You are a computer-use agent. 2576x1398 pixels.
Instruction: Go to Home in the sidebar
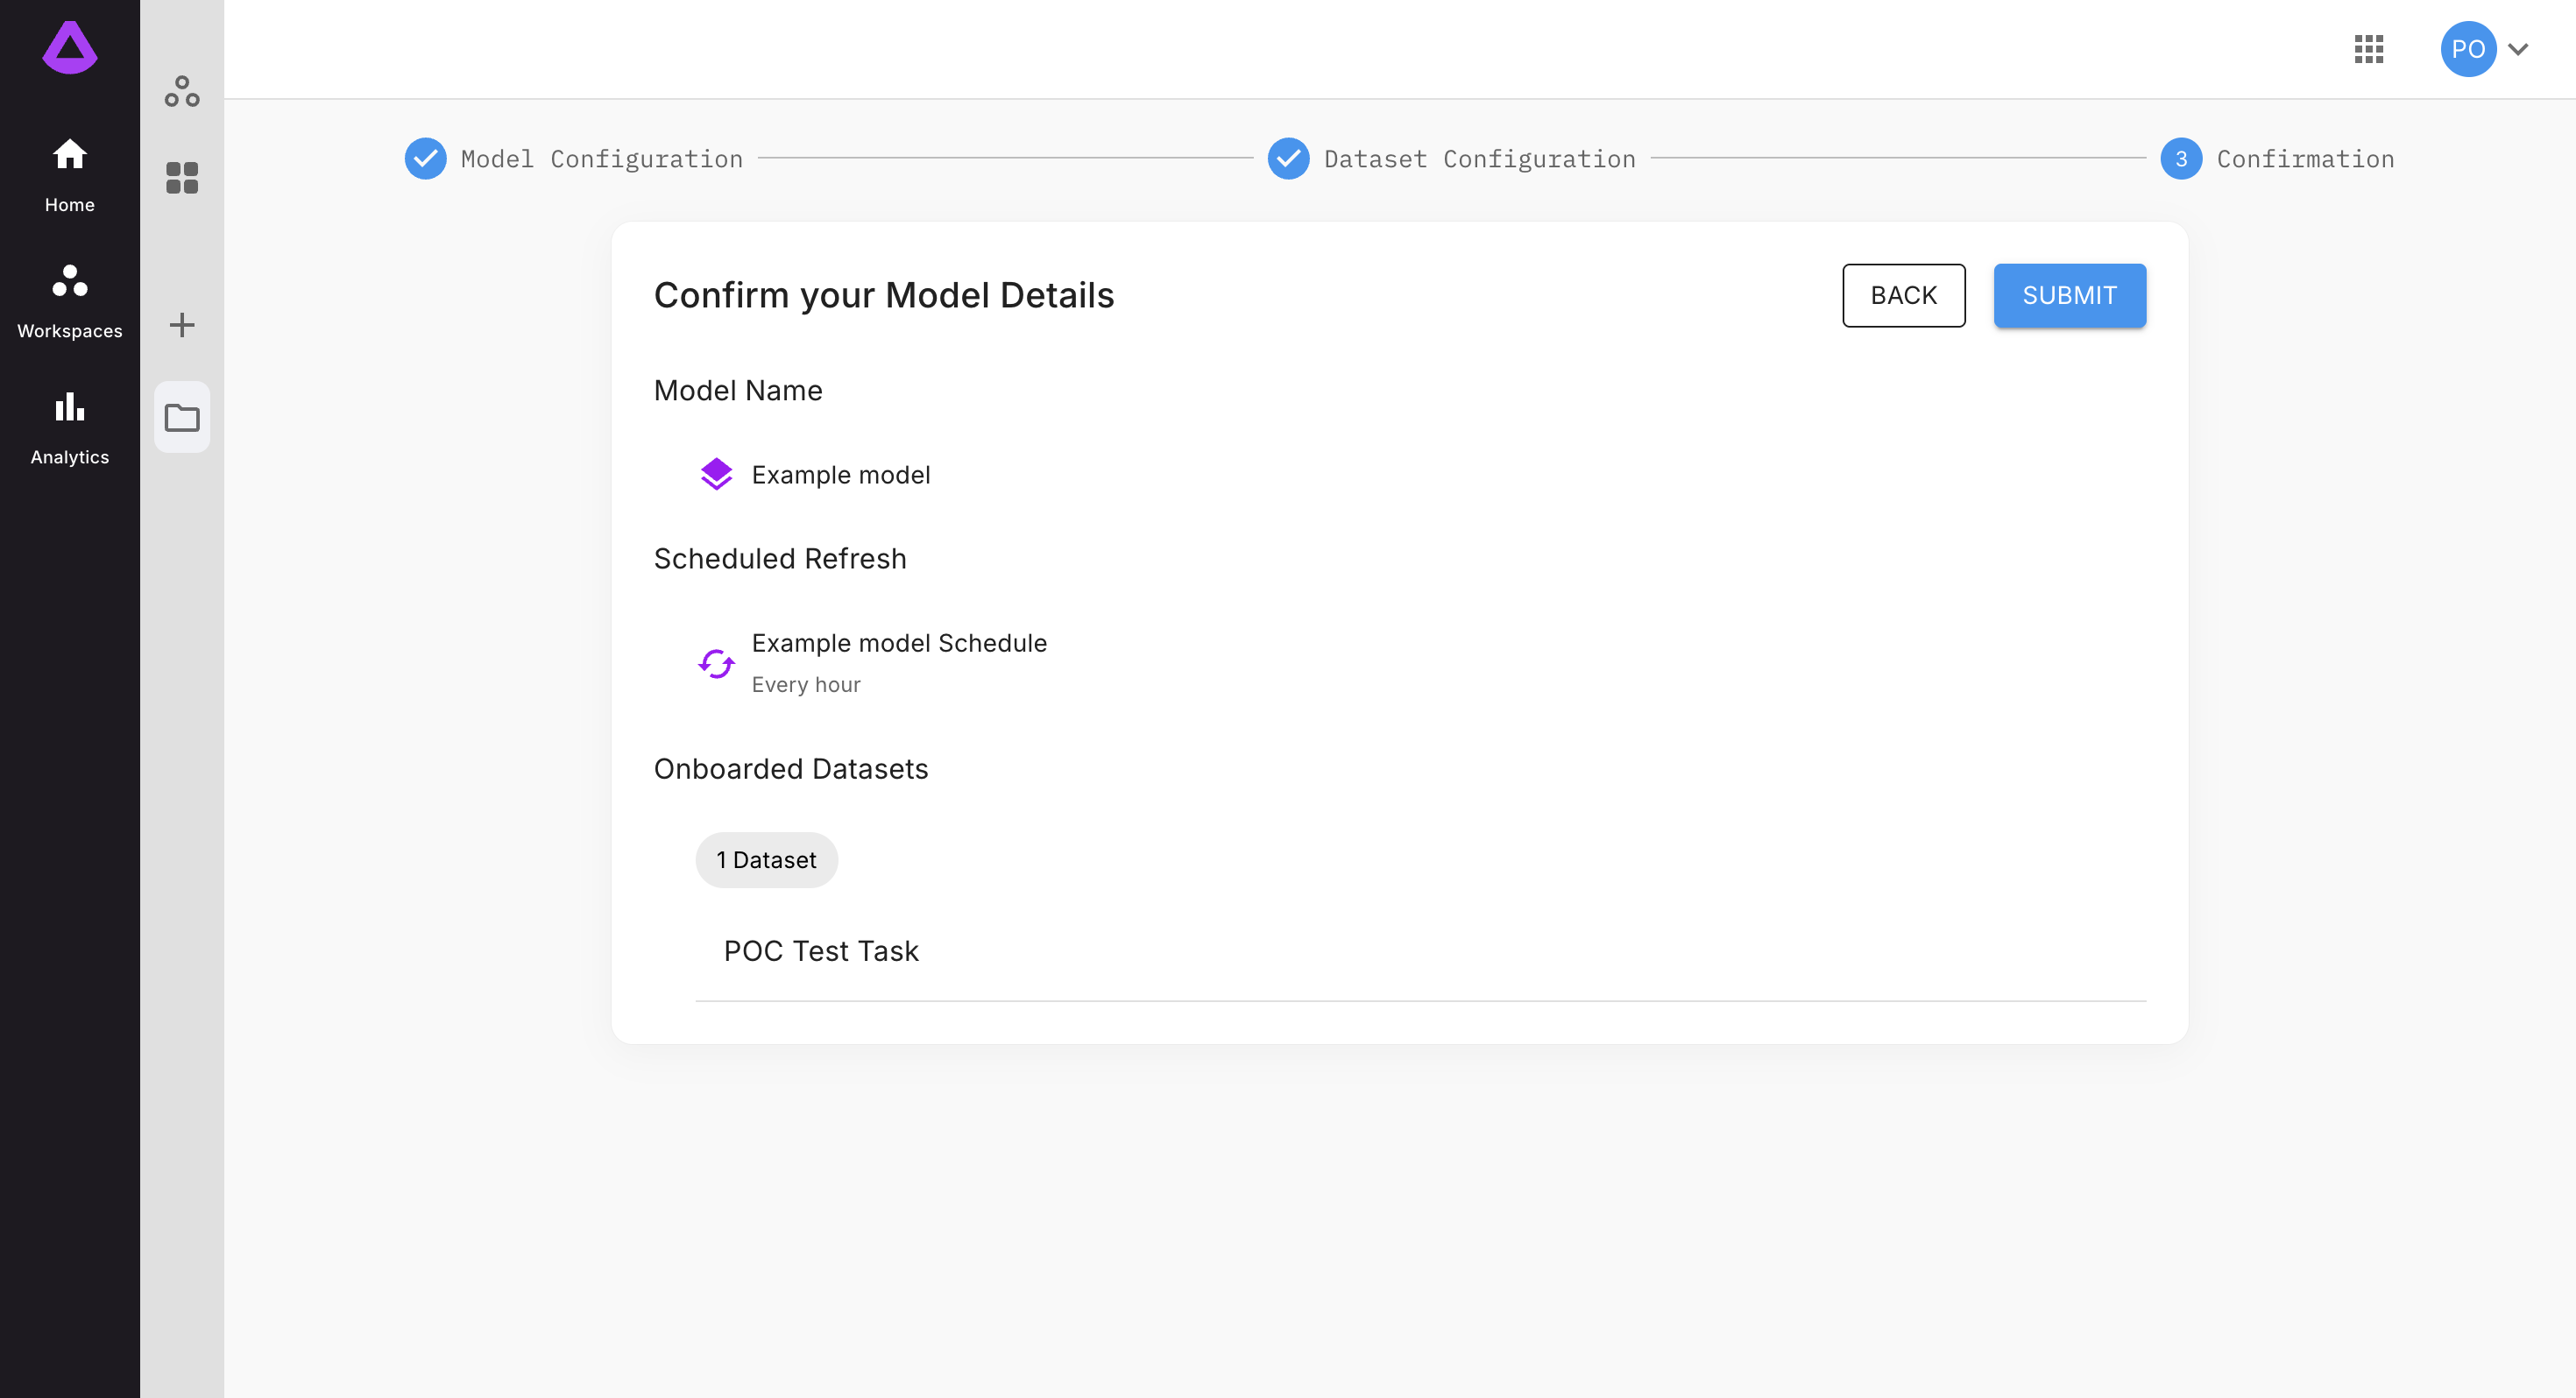(x=70, y=175)
